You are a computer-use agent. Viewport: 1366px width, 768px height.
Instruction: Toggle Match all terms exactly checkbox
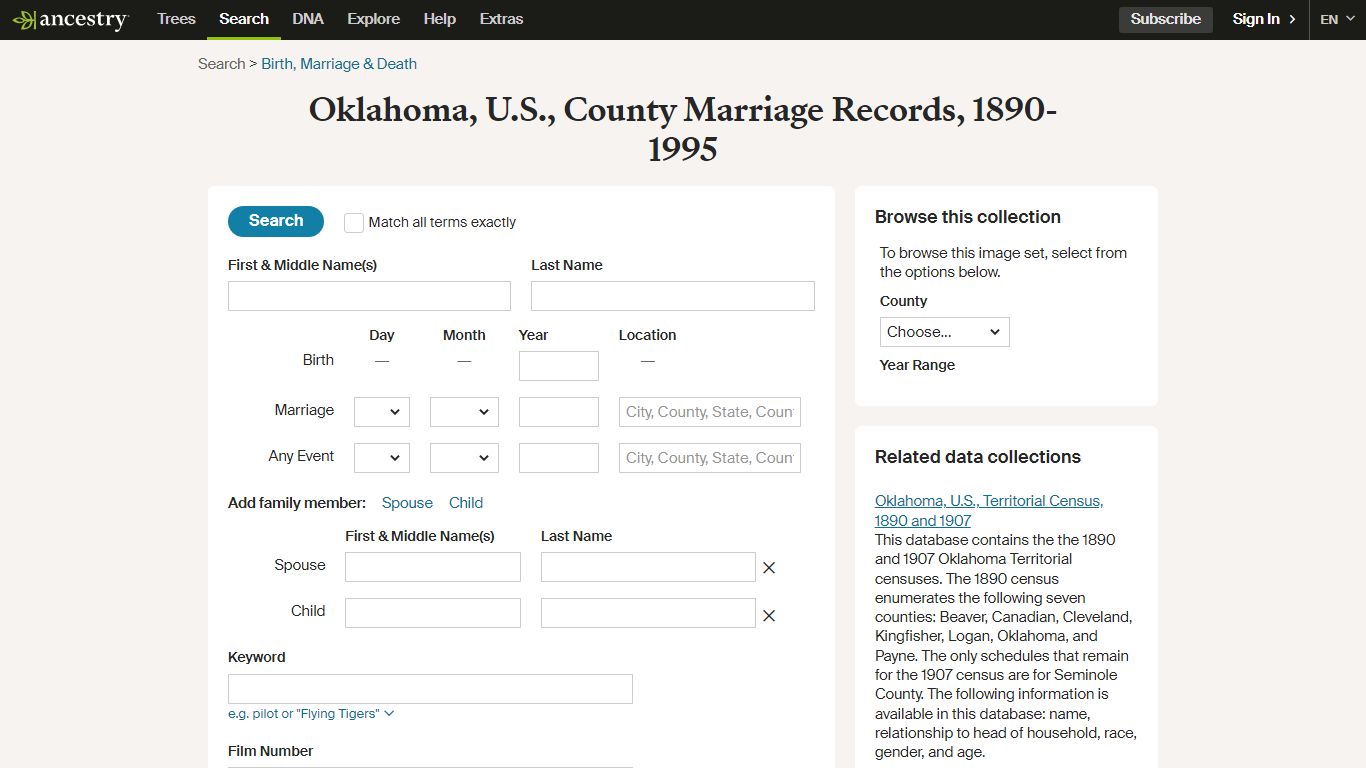click(354, 222)
